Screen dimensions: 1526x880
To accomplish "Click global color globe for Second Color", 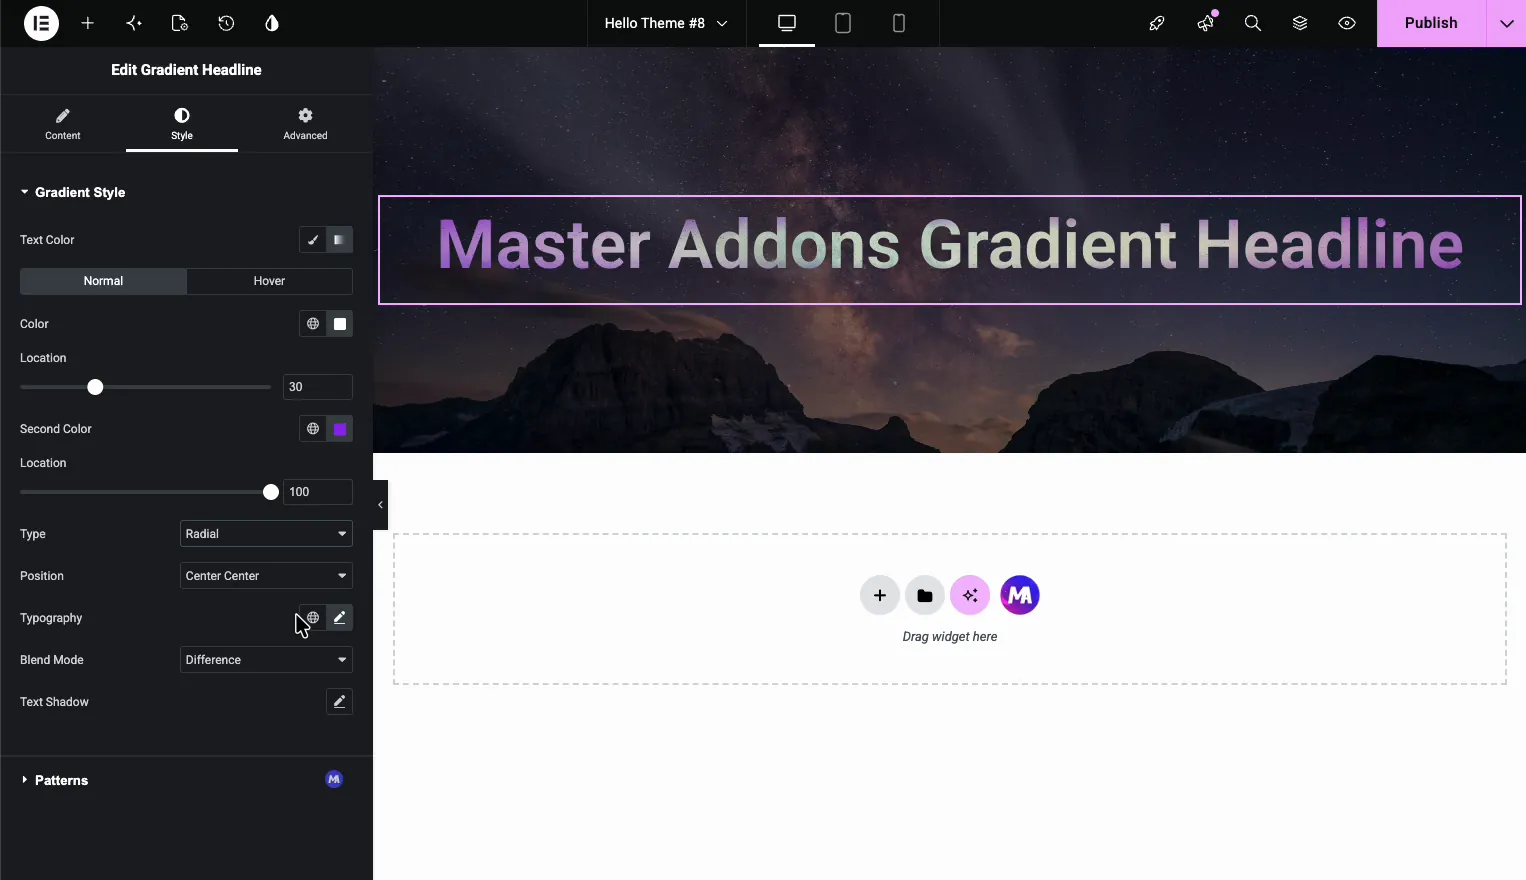I will point(313,429).
